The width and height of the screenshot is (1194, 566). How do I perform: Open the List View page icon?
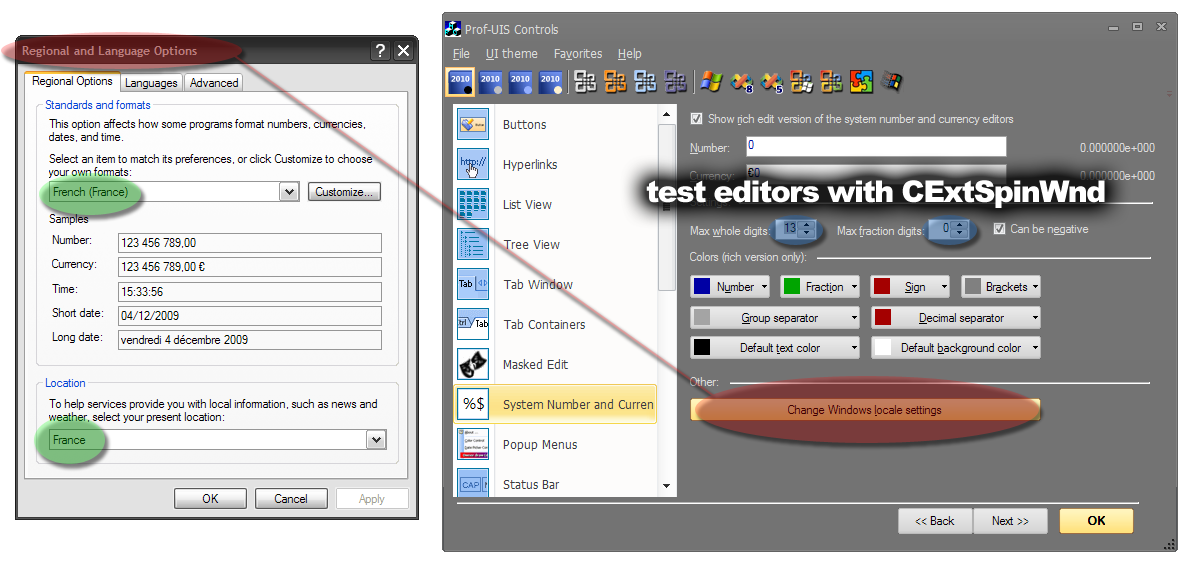[473, 204]
